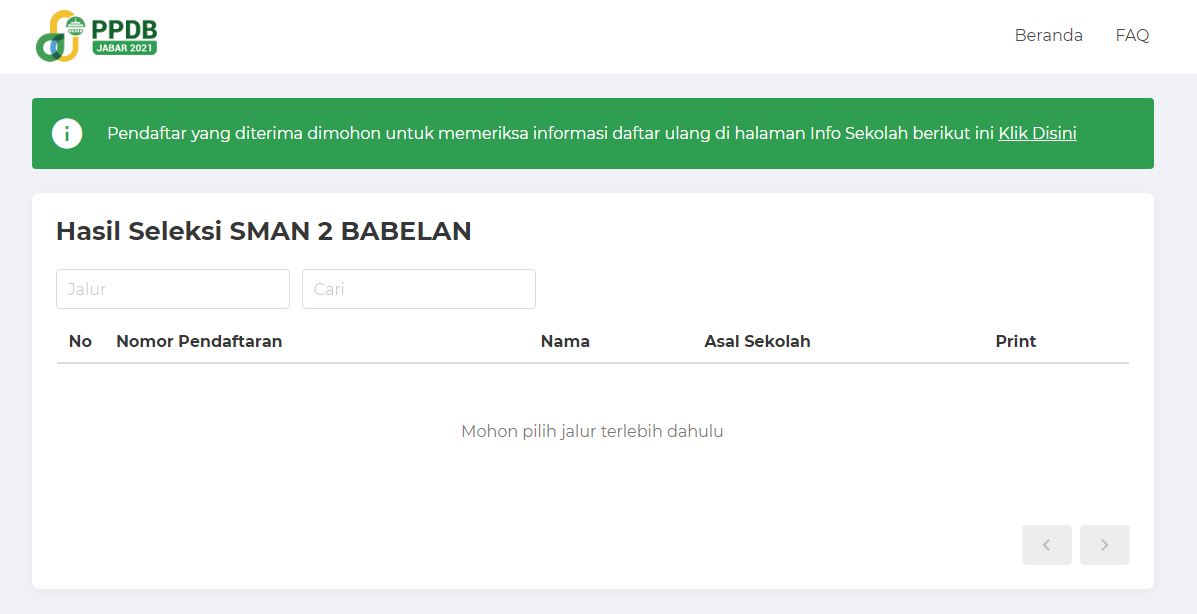The height and width of the screenshot is (614, 1197).
Task: Click the info icon in green banner
Action: pos(67,133)
